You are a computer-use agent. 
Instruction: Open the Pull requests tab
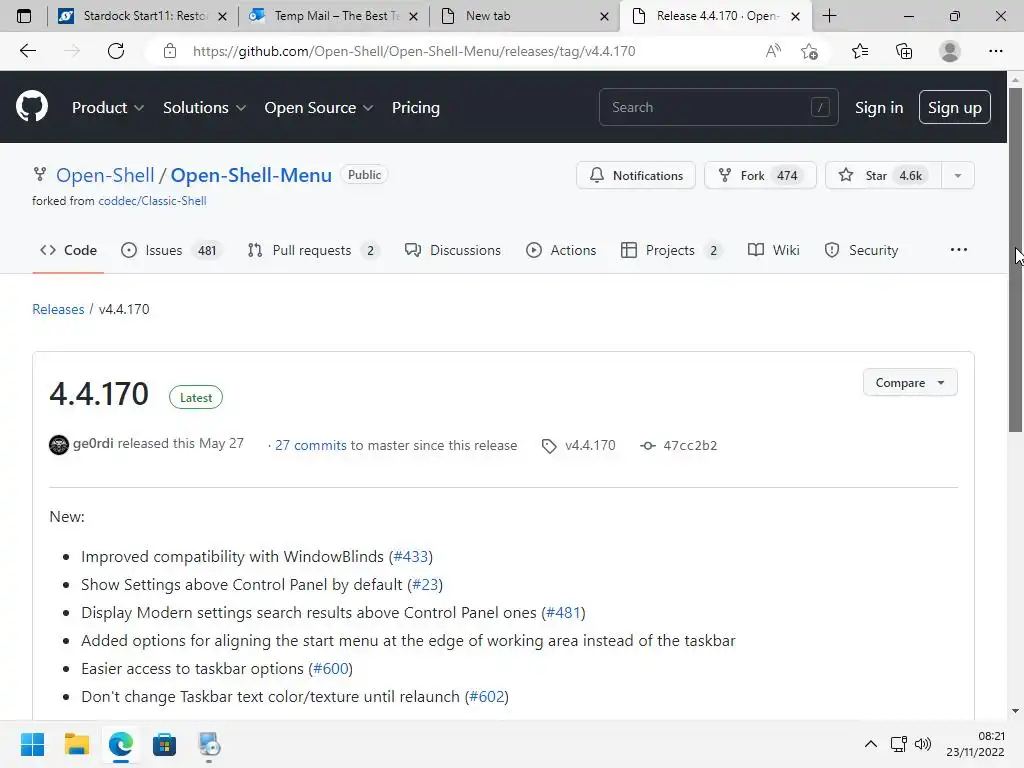click(x=313, y=250)
